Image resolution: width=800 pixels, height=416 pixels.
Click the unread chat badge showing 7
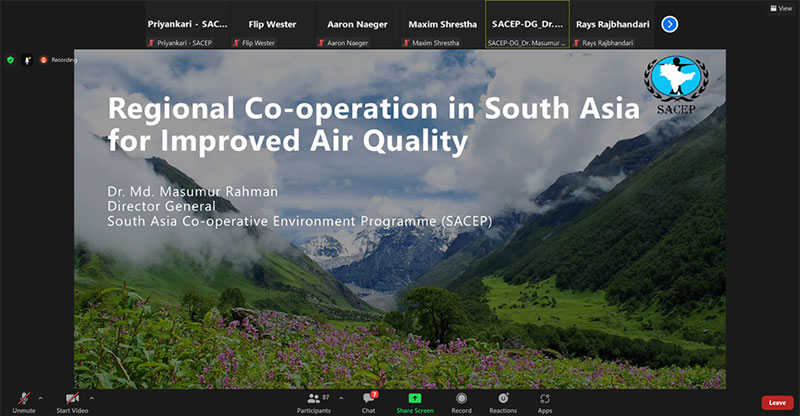coord(374,394)
